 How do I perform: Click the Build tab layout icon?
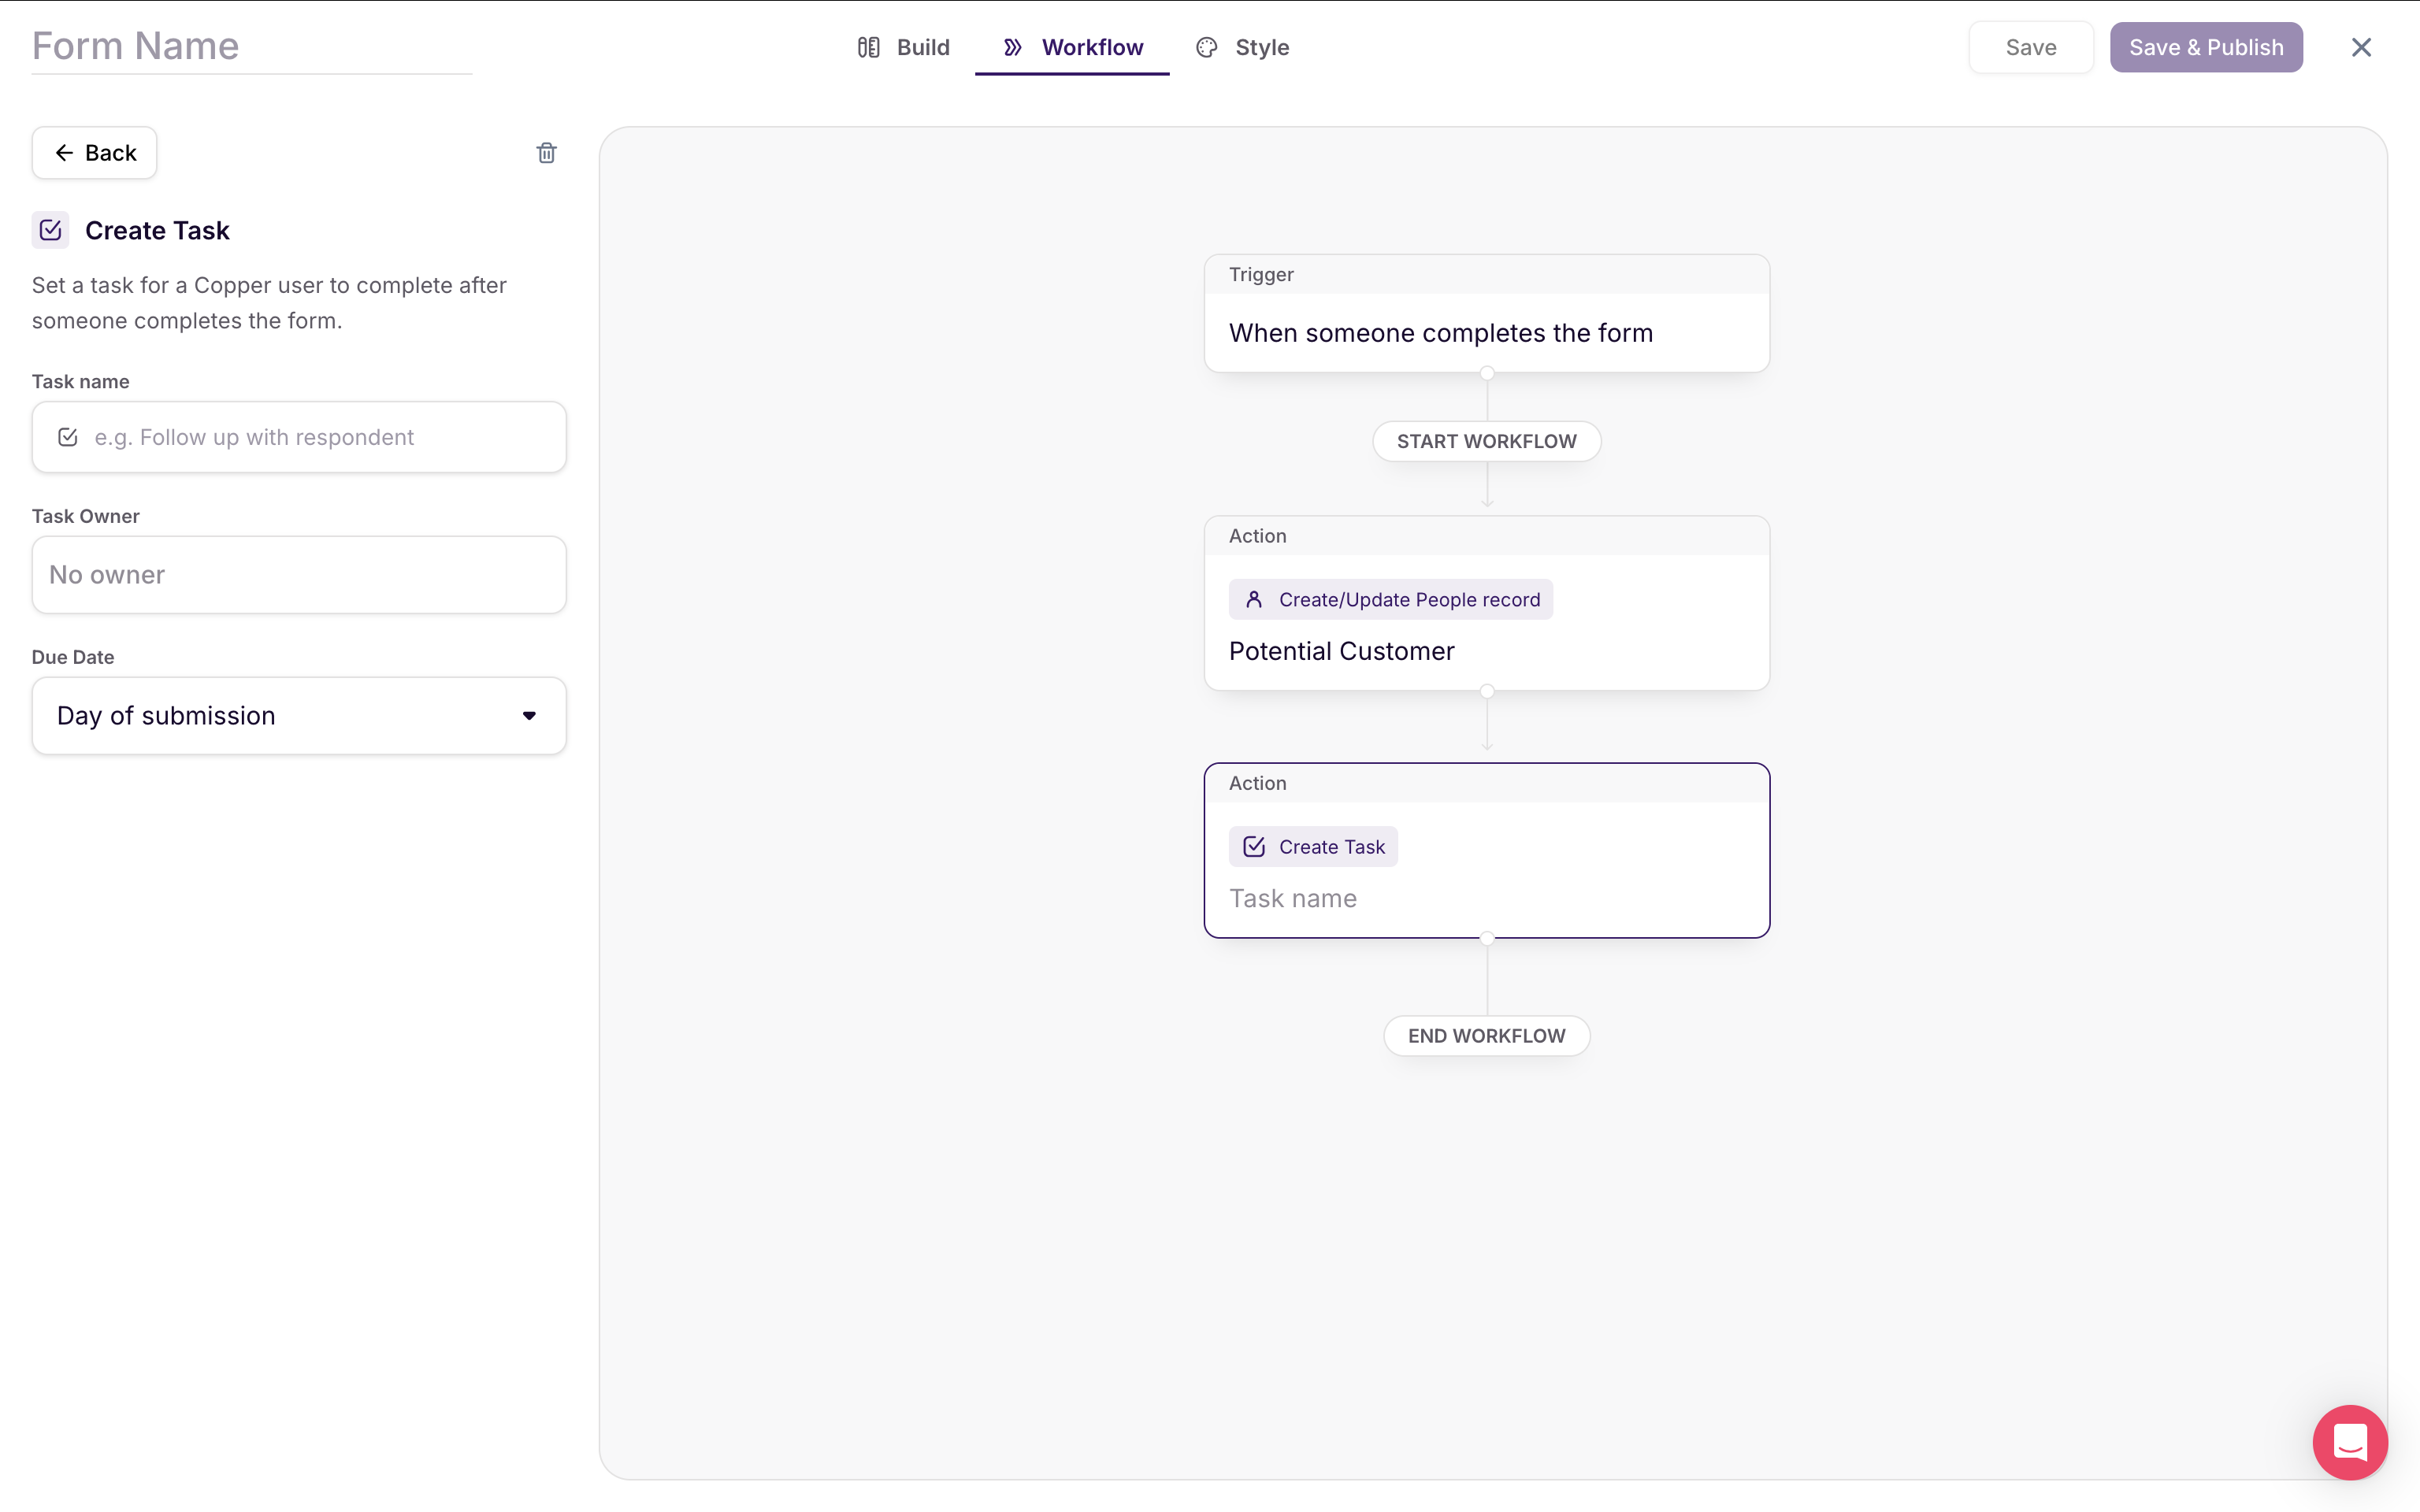click(x=868, y=47)
